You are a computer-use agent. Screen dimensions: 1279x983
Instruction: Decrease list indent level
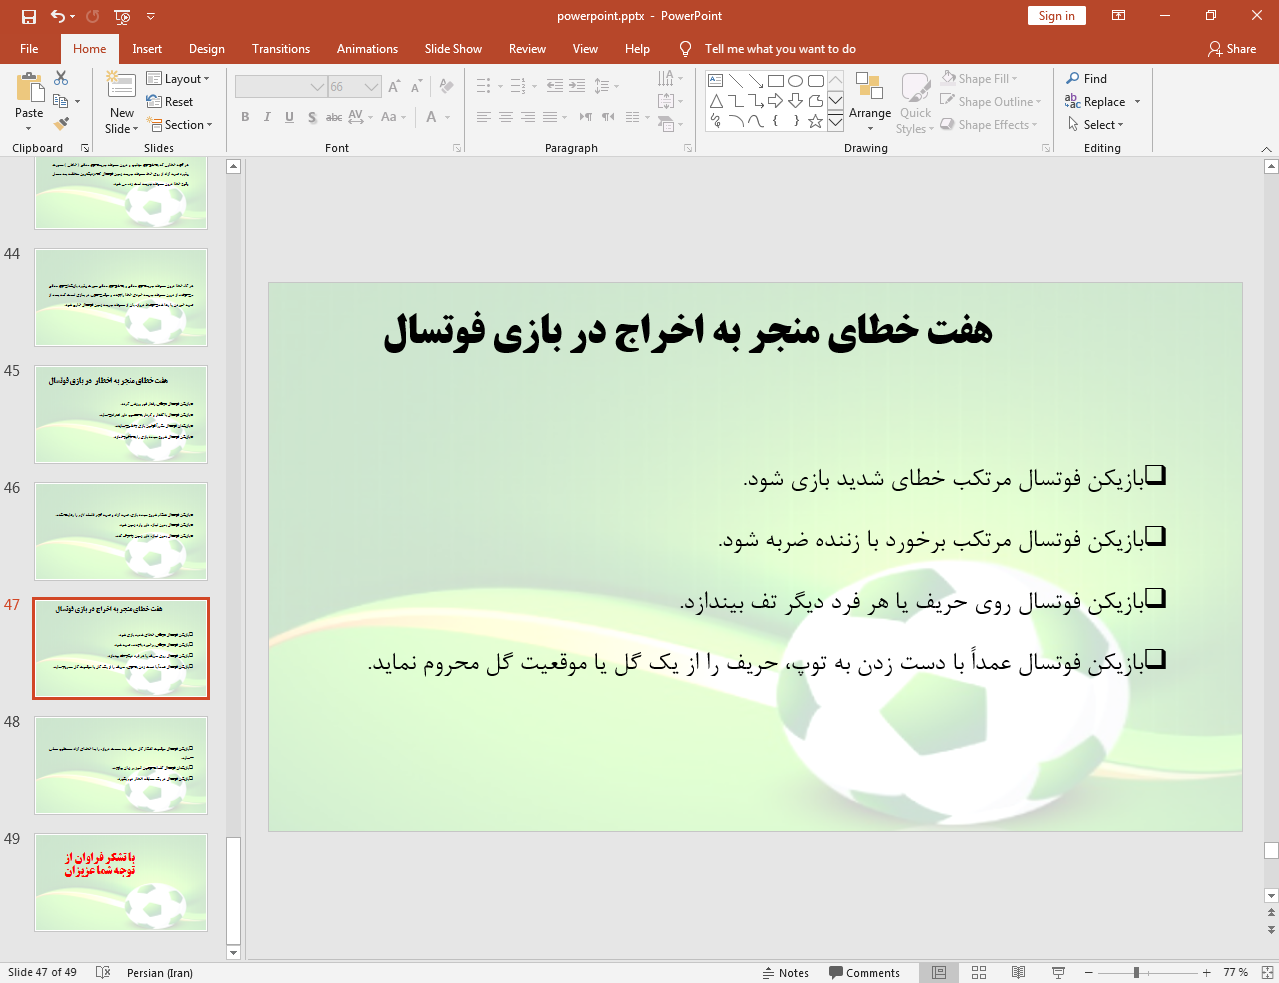[555, 87]
